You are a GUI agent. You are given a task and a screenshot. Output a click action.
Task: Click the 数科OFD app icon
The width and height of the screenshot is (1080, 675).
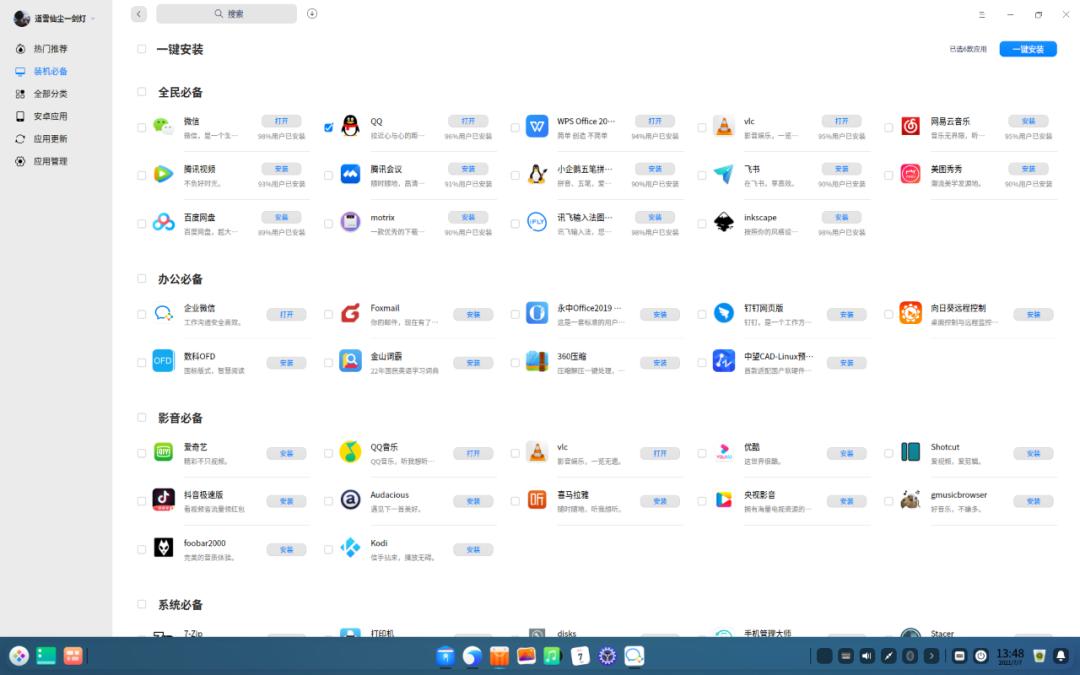pos(163,361)
